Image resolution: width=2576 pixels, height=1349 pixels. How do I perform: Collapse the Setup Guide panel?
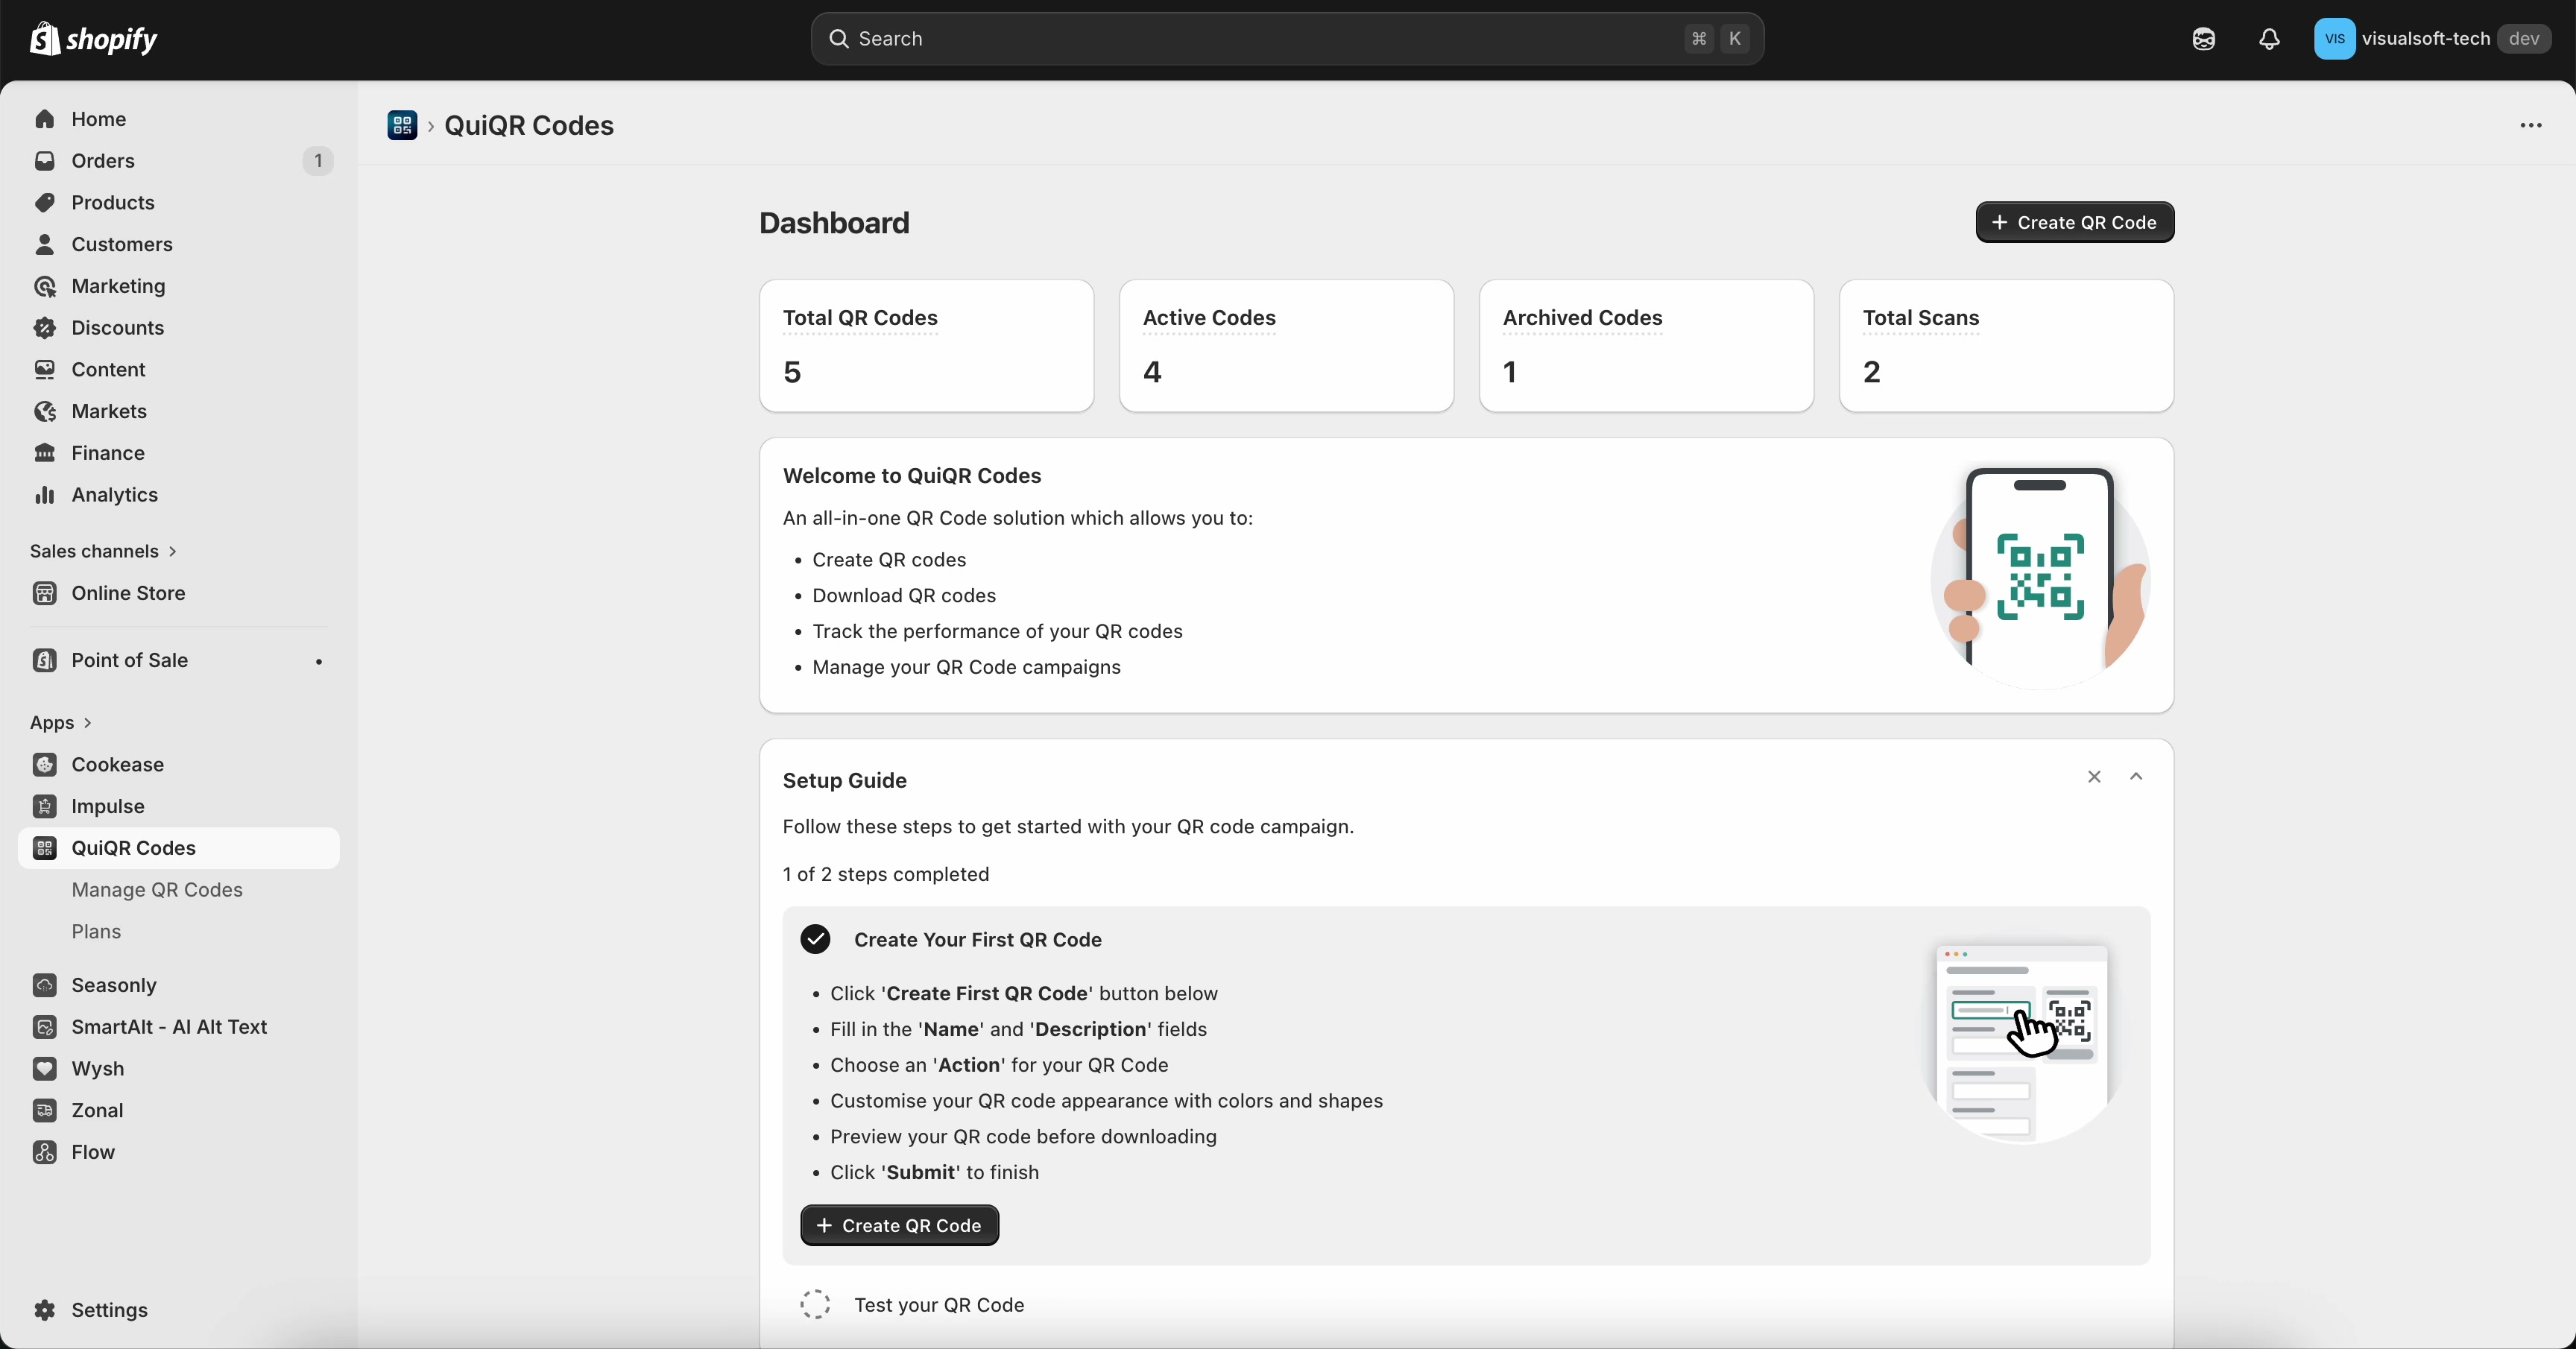[x=2136, y=777]
